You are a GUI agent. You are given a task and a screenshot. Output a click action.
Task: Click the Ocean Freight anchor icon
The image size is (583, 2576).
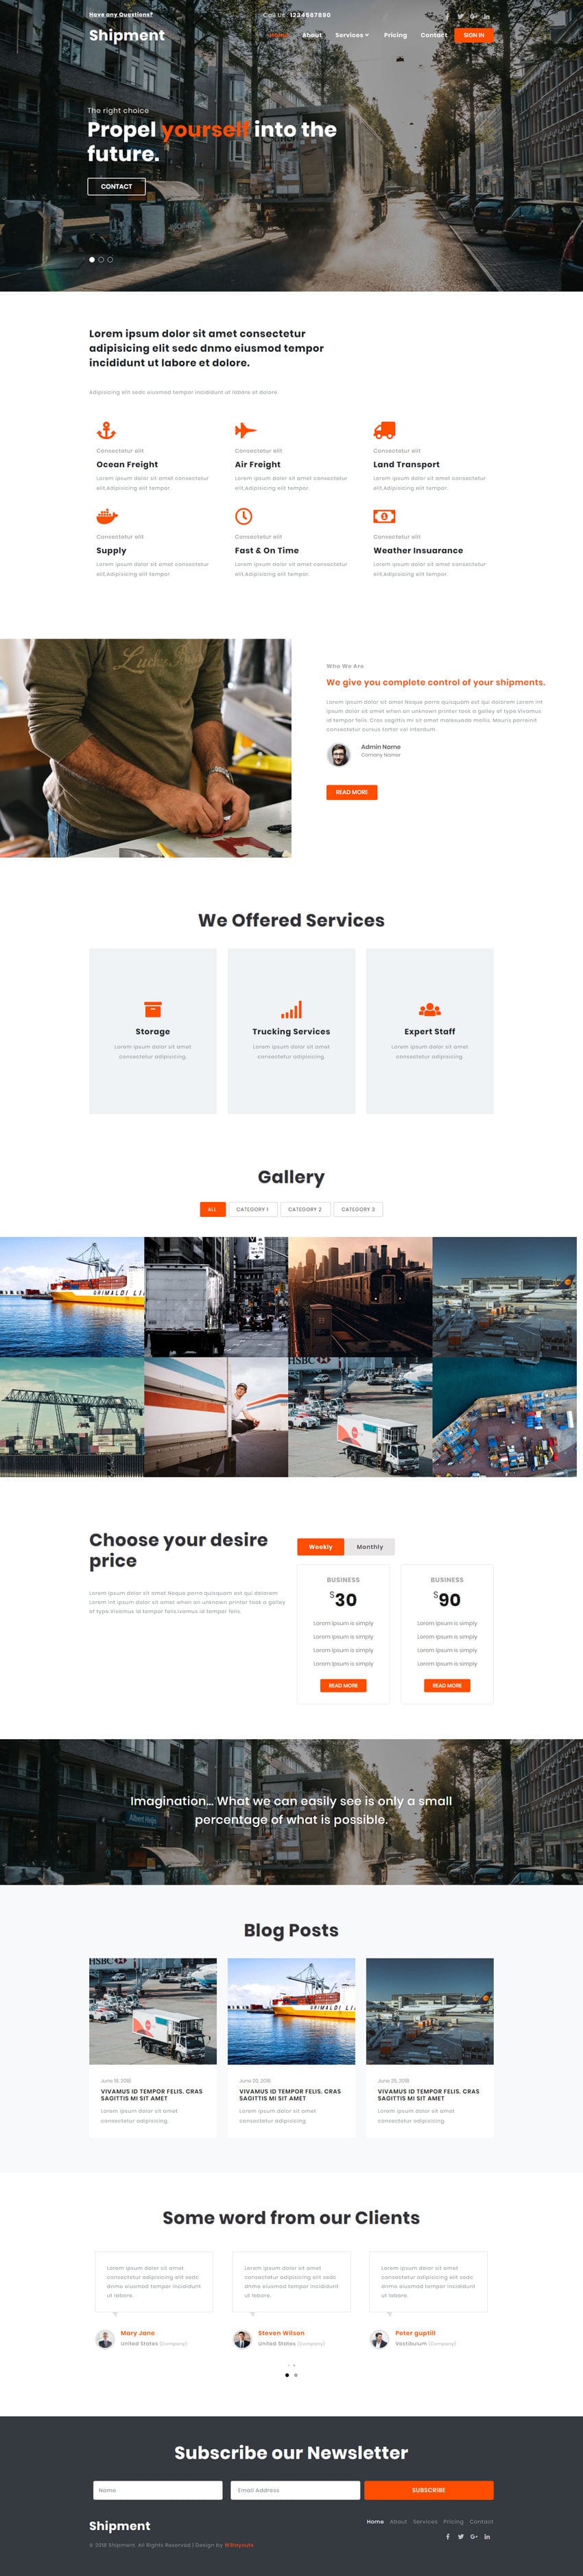(x=106, y=431)
